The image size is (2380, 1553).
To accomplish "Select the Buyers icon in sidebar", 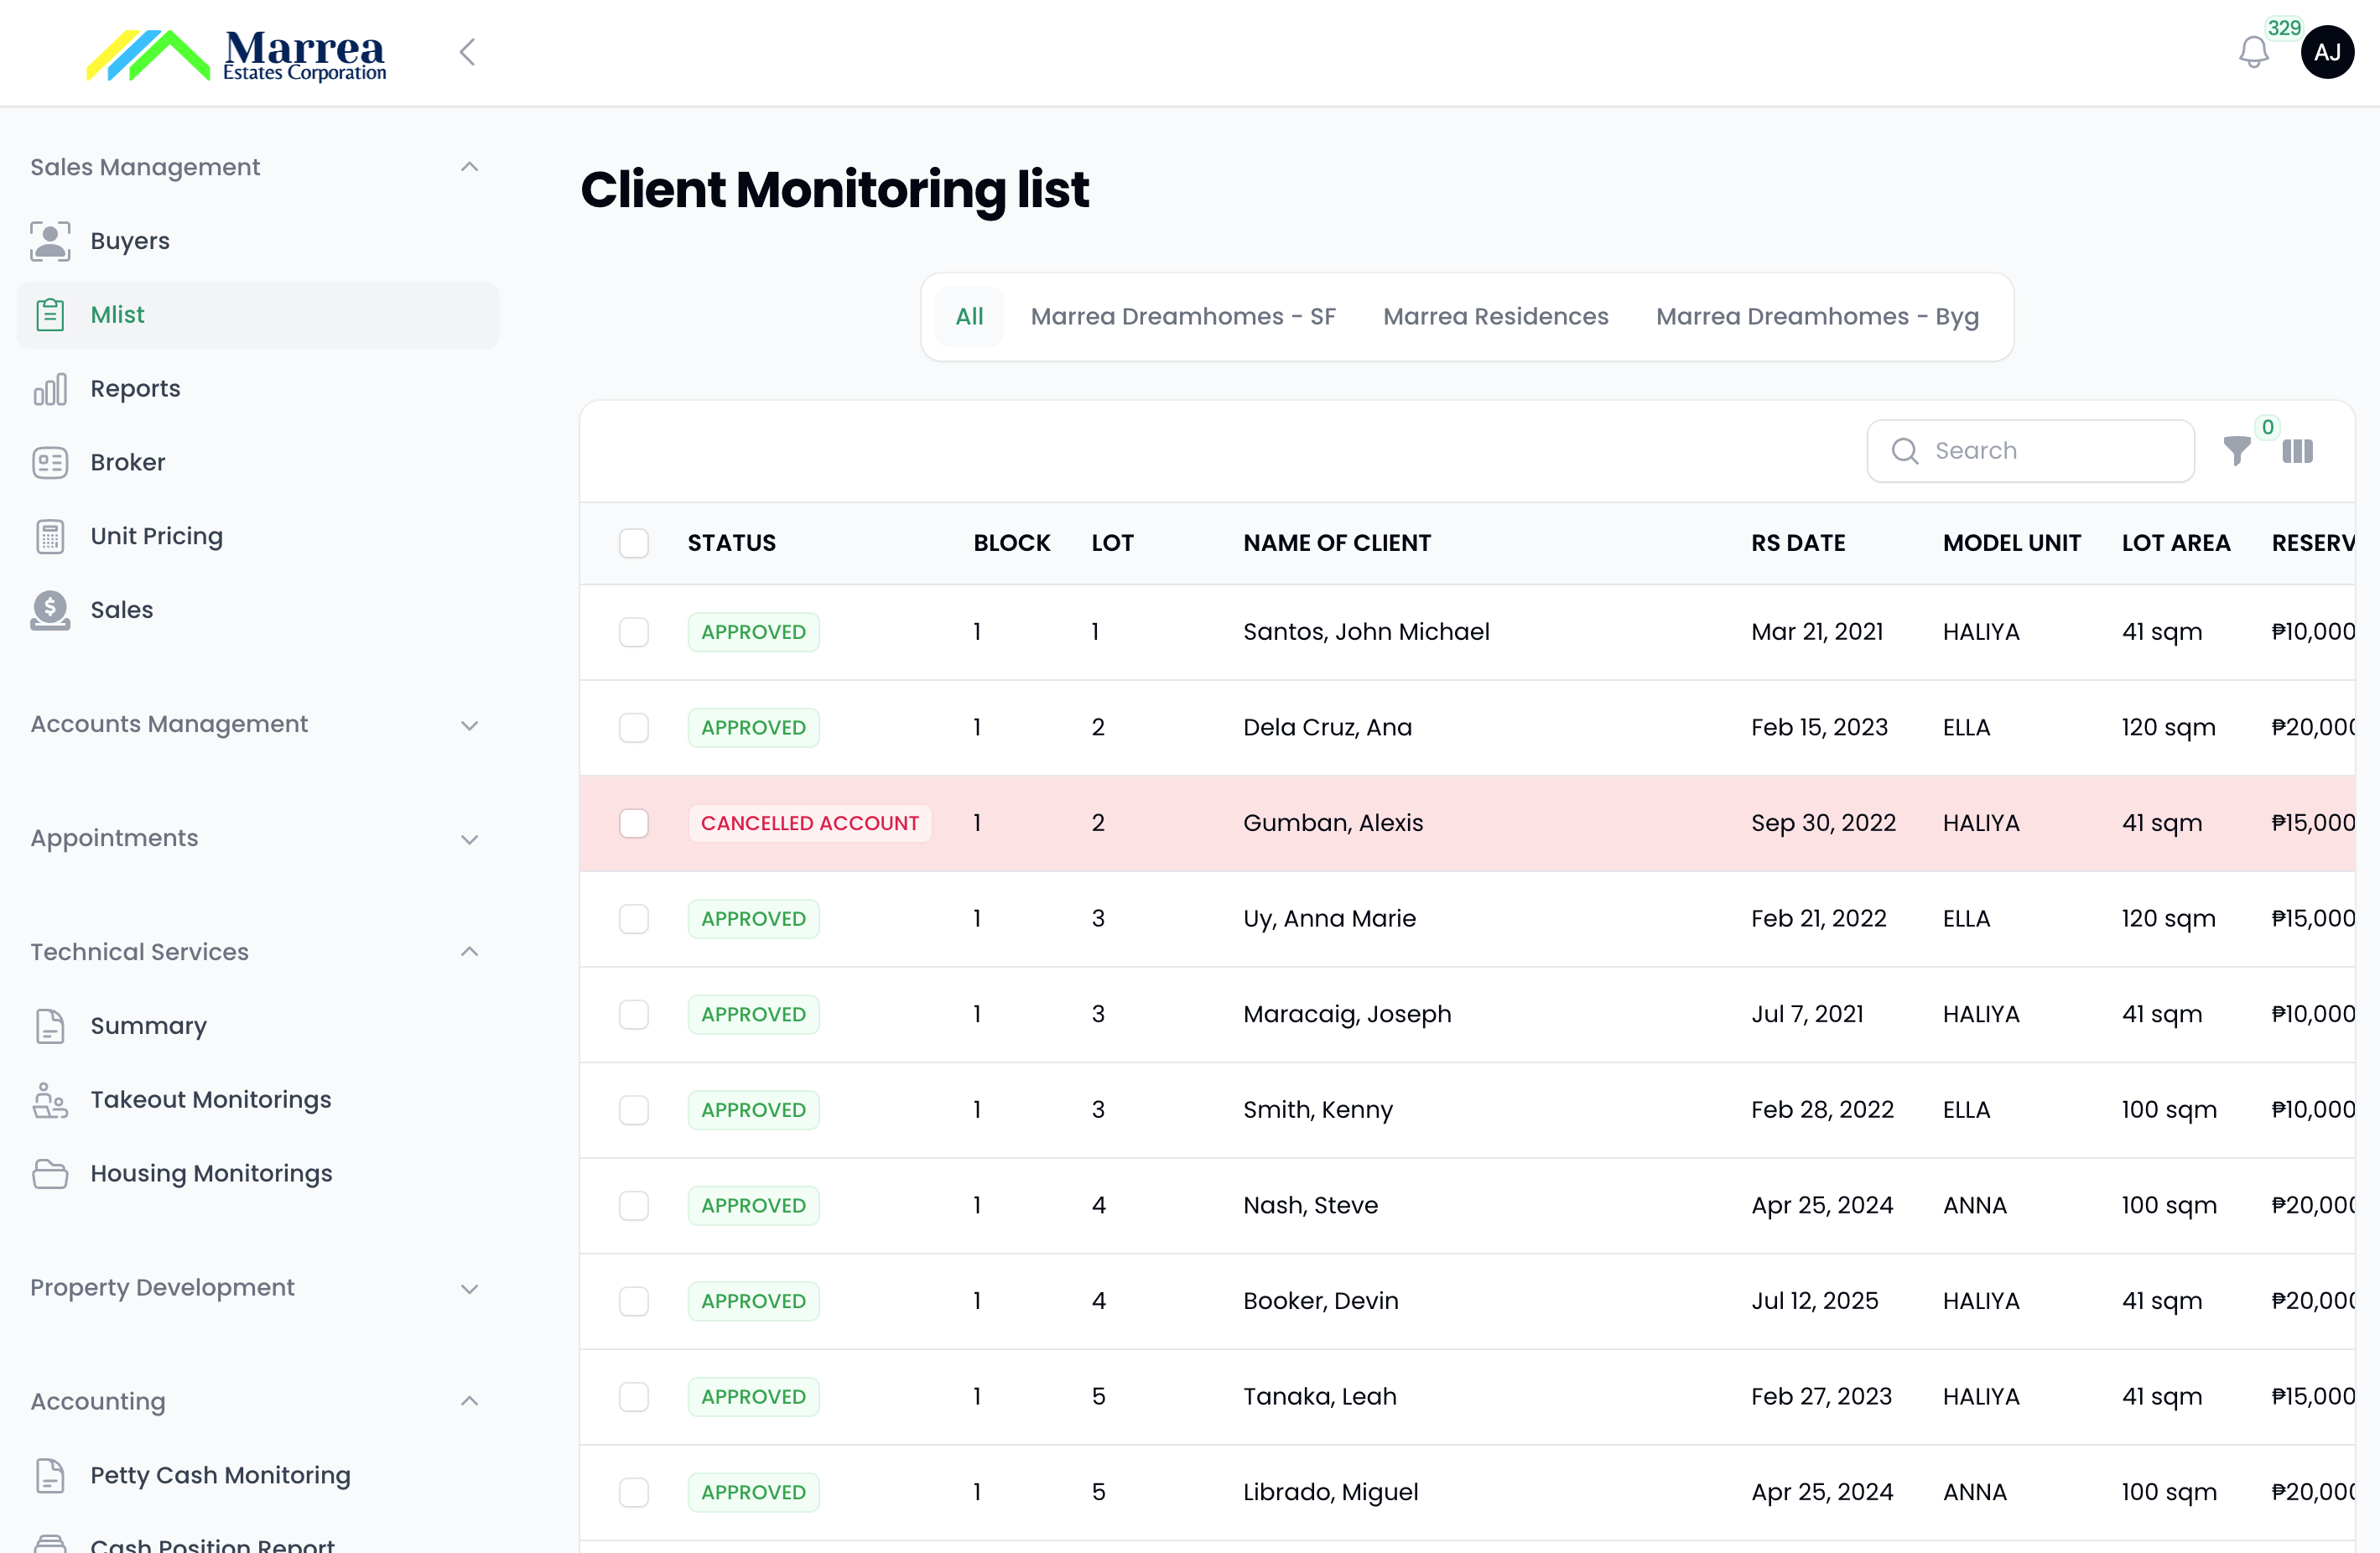I will pos(50,240).
